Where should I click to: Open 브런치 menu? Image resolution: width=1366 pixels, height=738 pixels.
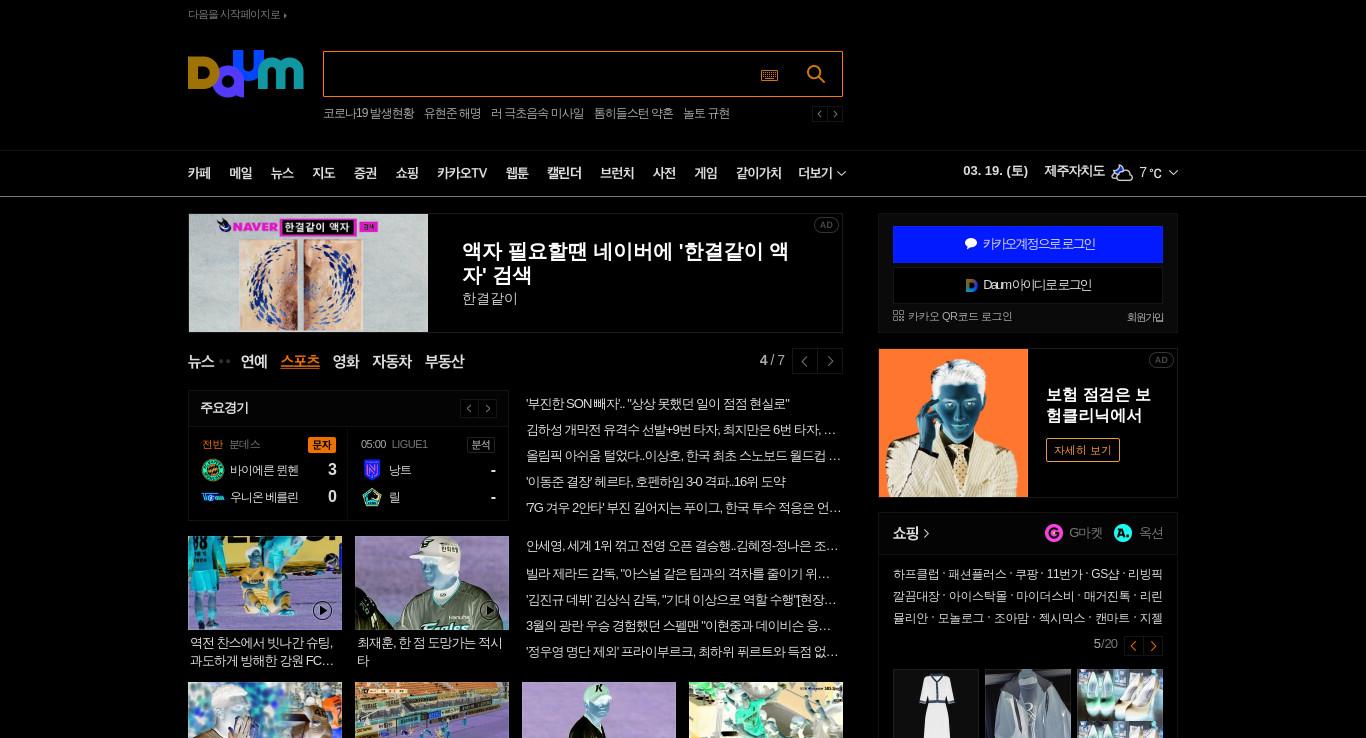coord(617,173)
